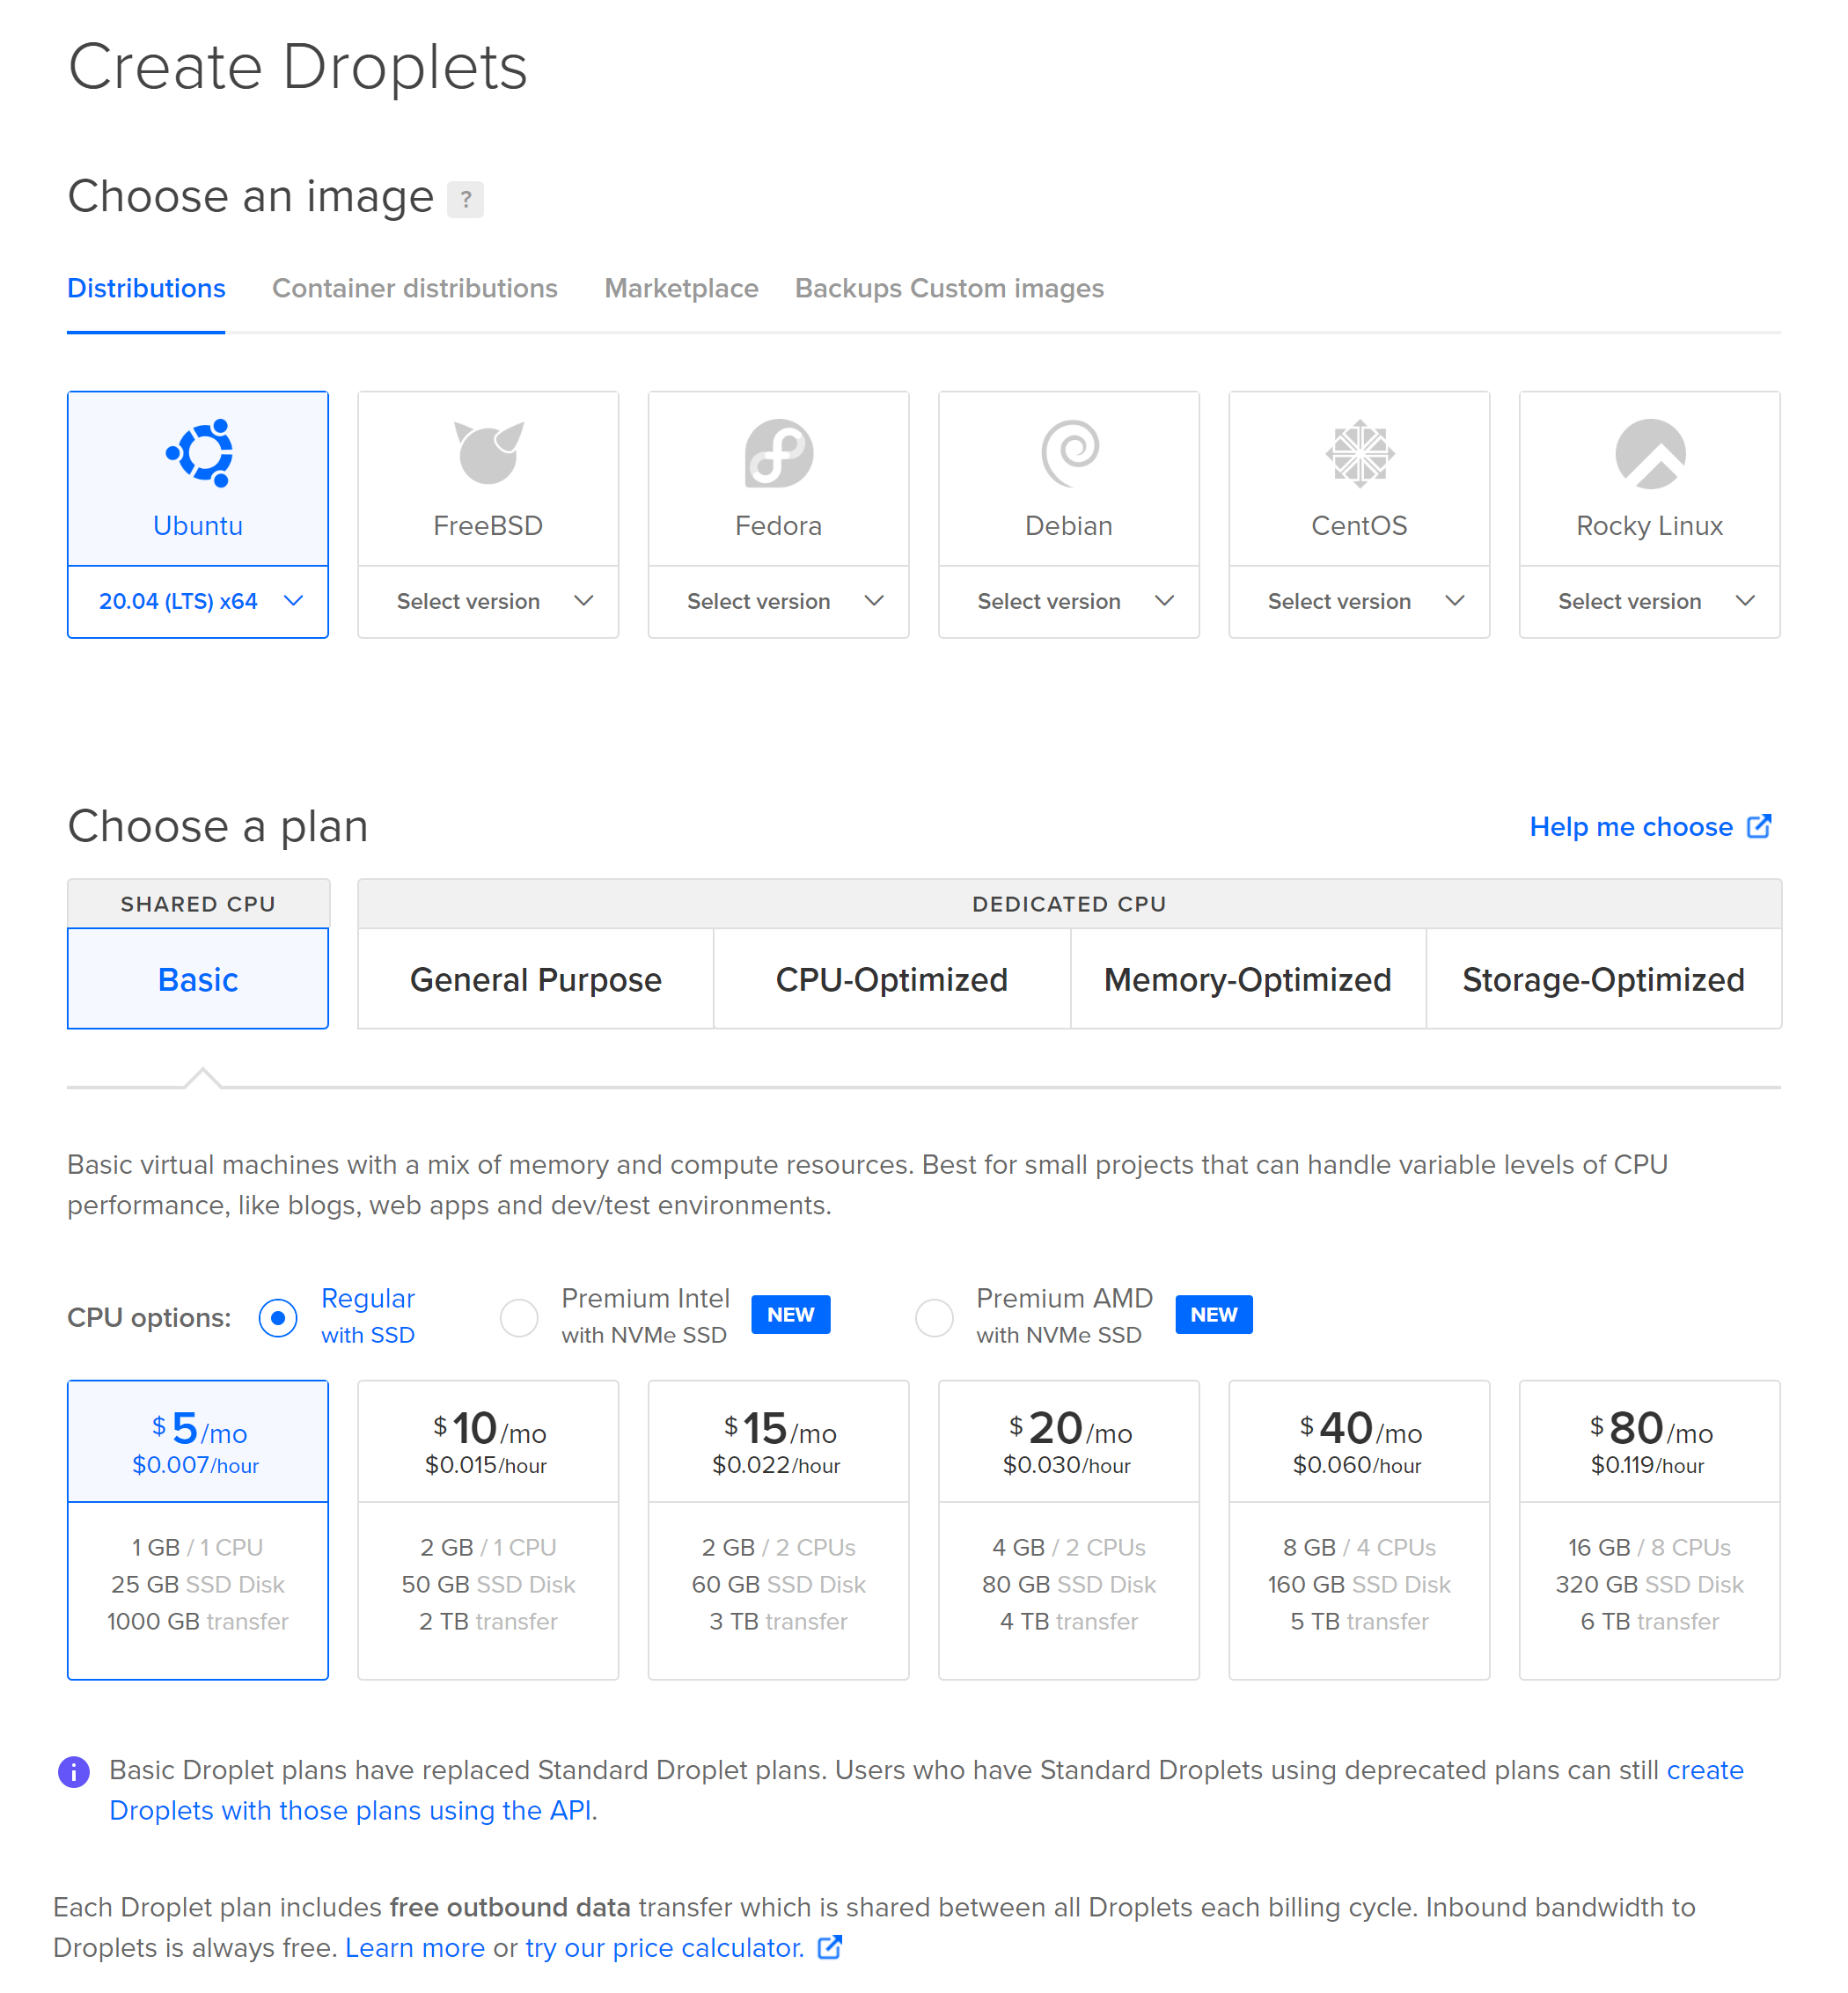This screenshot has height=1993, width=1848.
Task: Expand Fedora version selector dropdown
Action: click(776, 601)
